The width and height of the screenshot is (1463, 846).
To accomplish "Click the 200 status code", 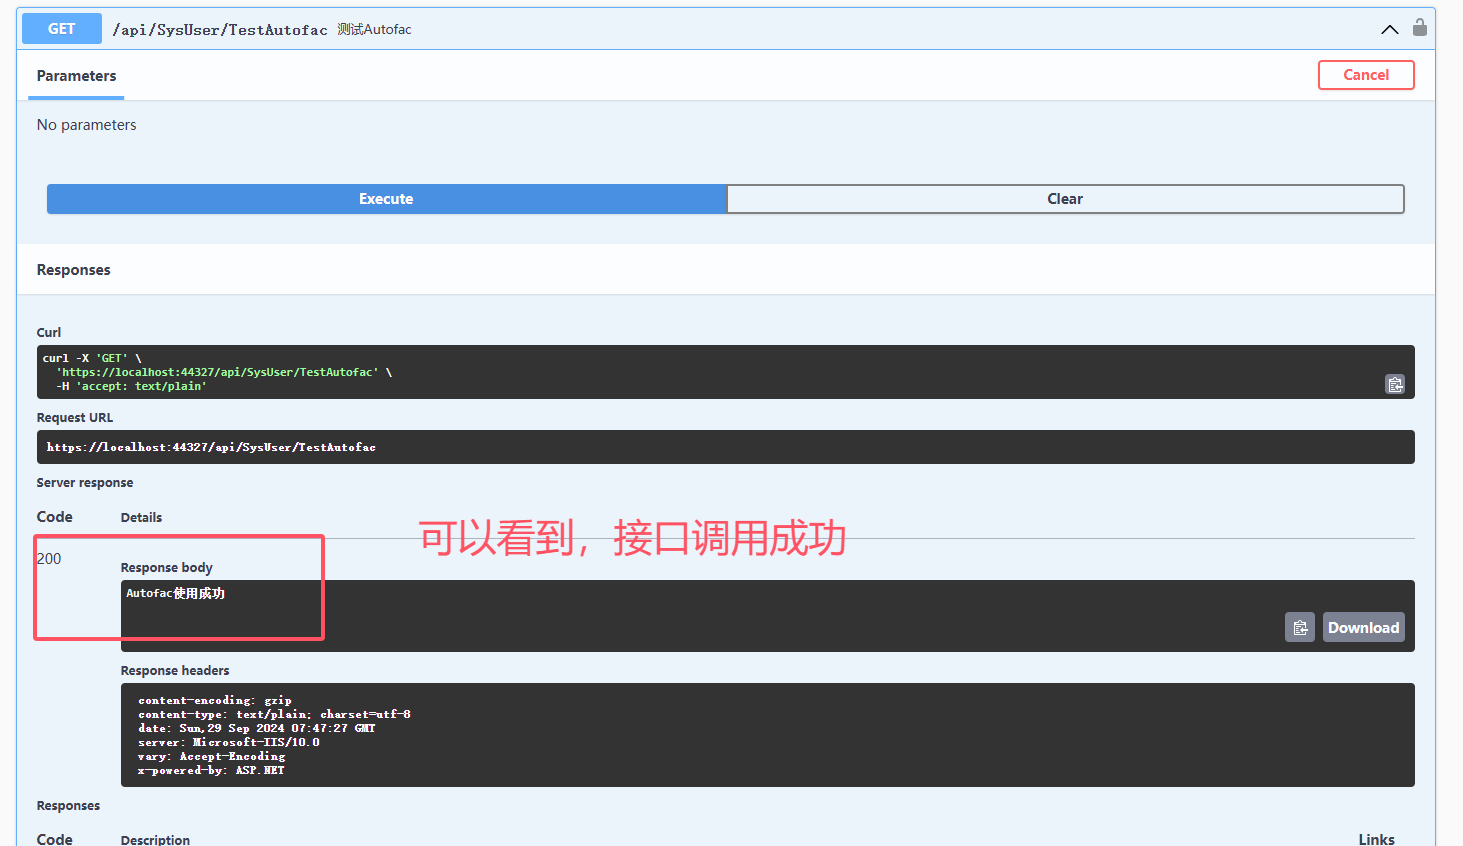I will (x=49, y=559).
